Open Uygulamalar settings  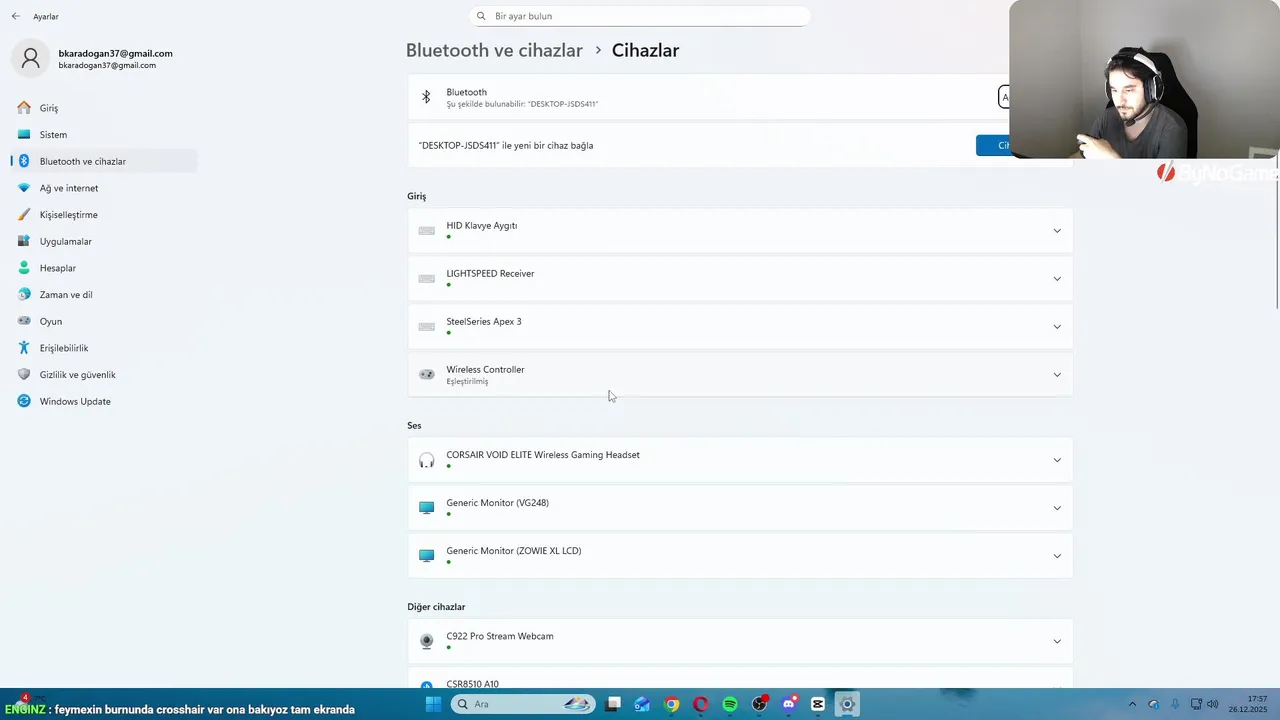104,241
